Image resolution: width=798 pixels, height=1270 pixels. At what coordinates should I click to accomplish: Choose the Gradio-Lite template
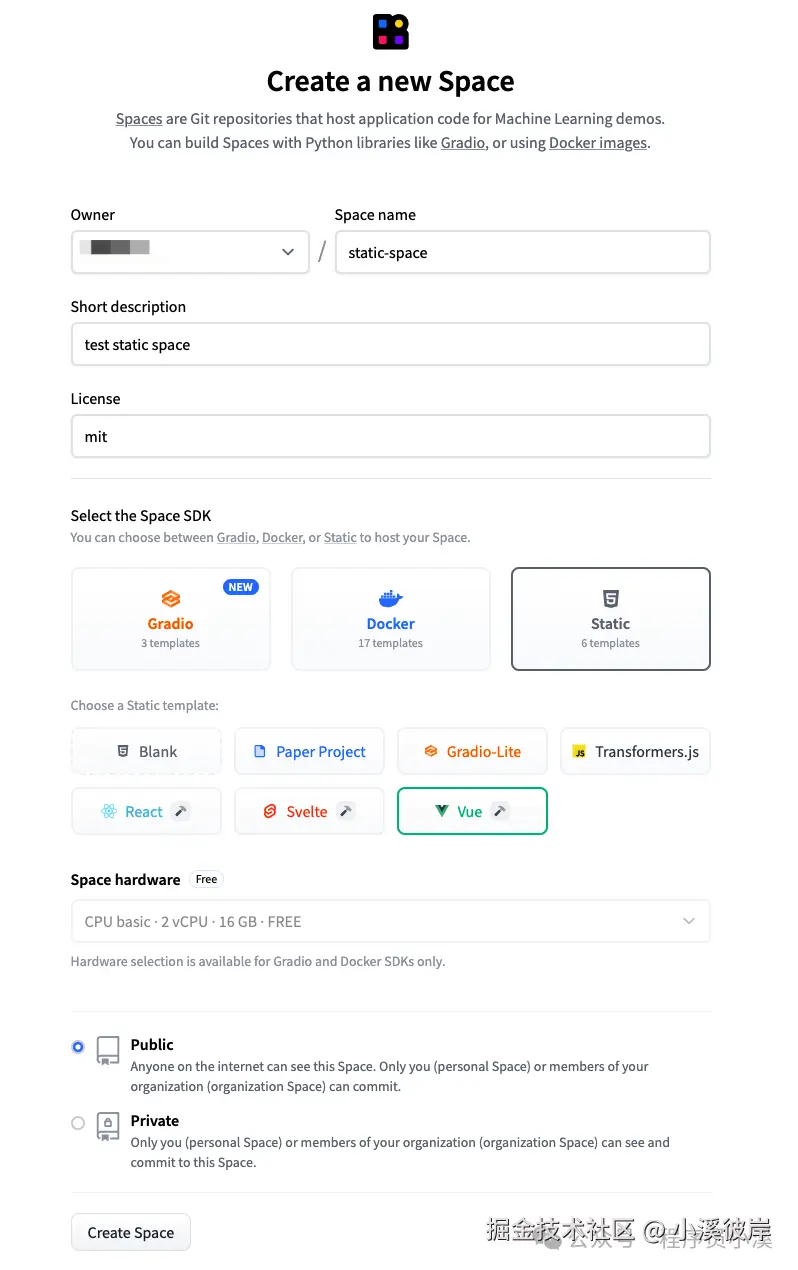click(472, 751)
